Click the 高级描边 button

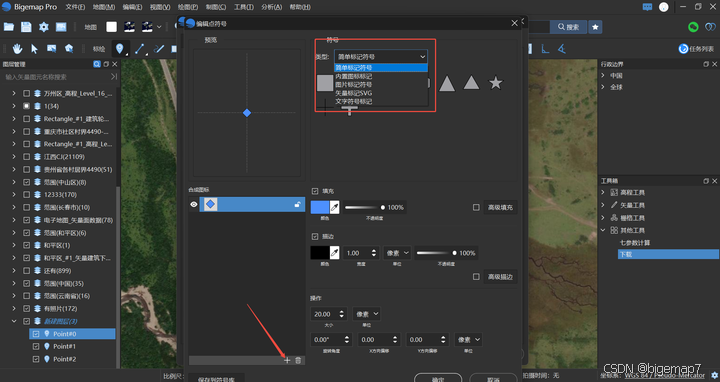(500, 277)
